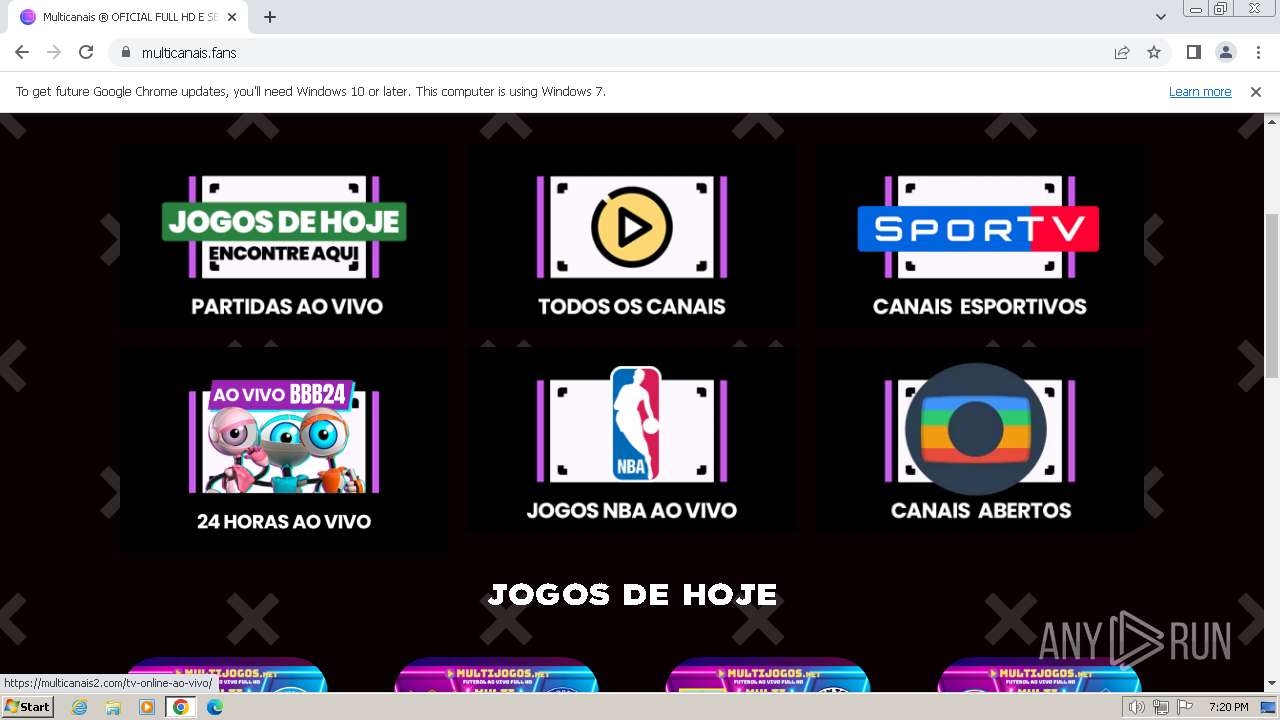Open the SporTV Canais Esportivos card
The width and height of the screenshot is (1280, 720).
[x=979, y=237]
